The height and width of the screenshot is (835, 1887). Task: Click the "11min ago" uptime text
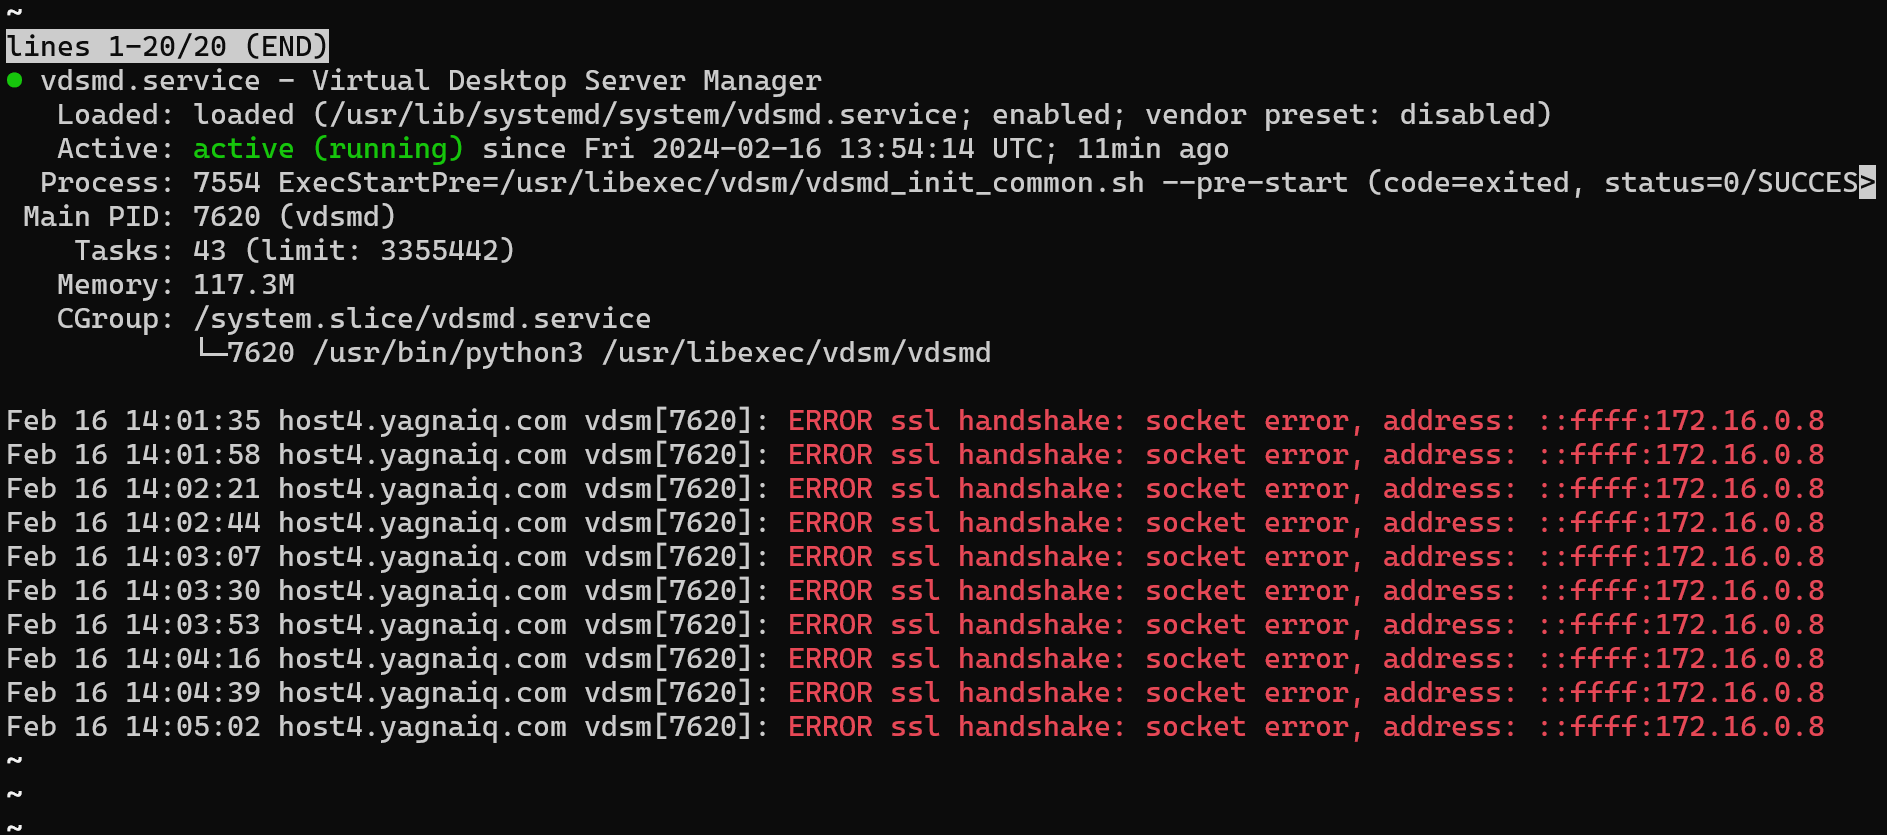(1152, 148)
